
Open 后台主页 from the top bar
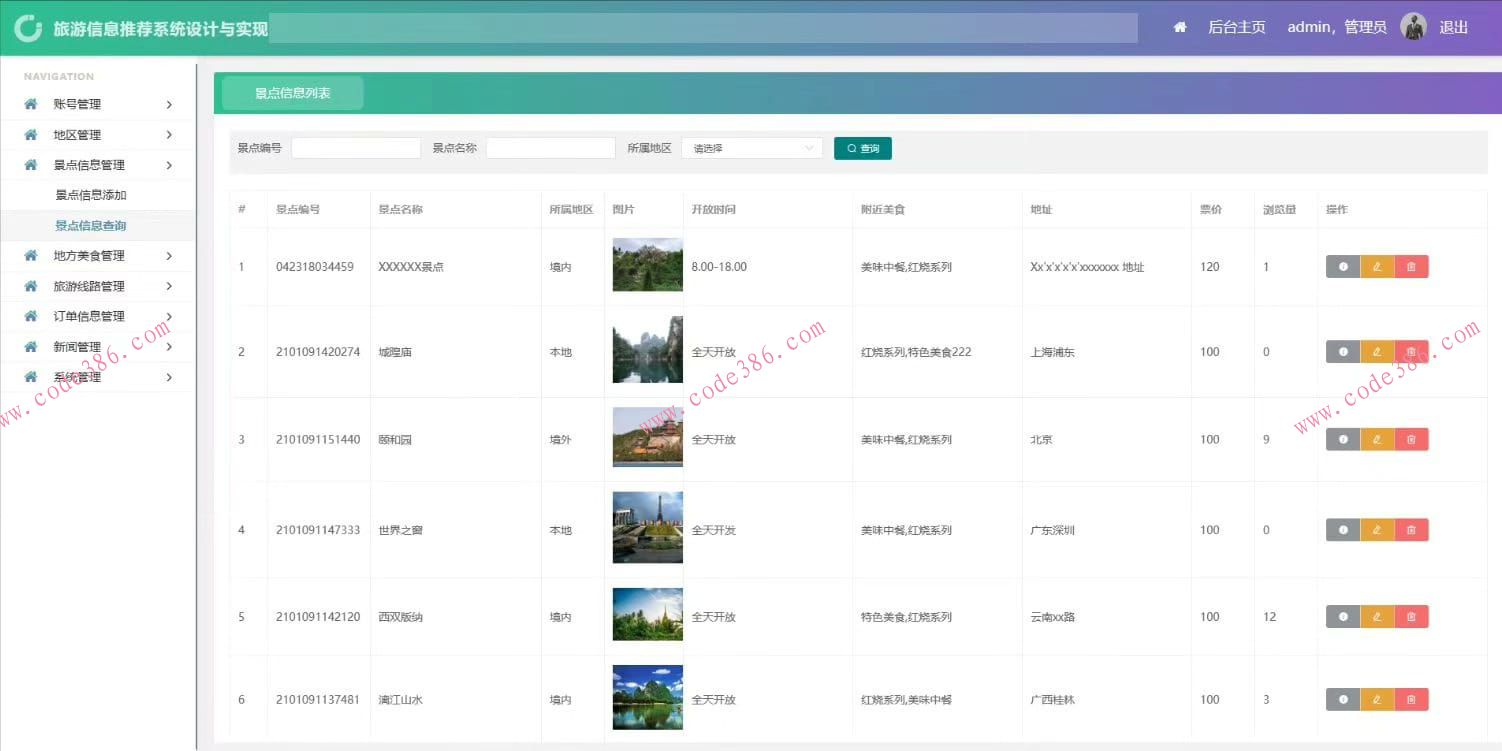[x=1236, y=27]
